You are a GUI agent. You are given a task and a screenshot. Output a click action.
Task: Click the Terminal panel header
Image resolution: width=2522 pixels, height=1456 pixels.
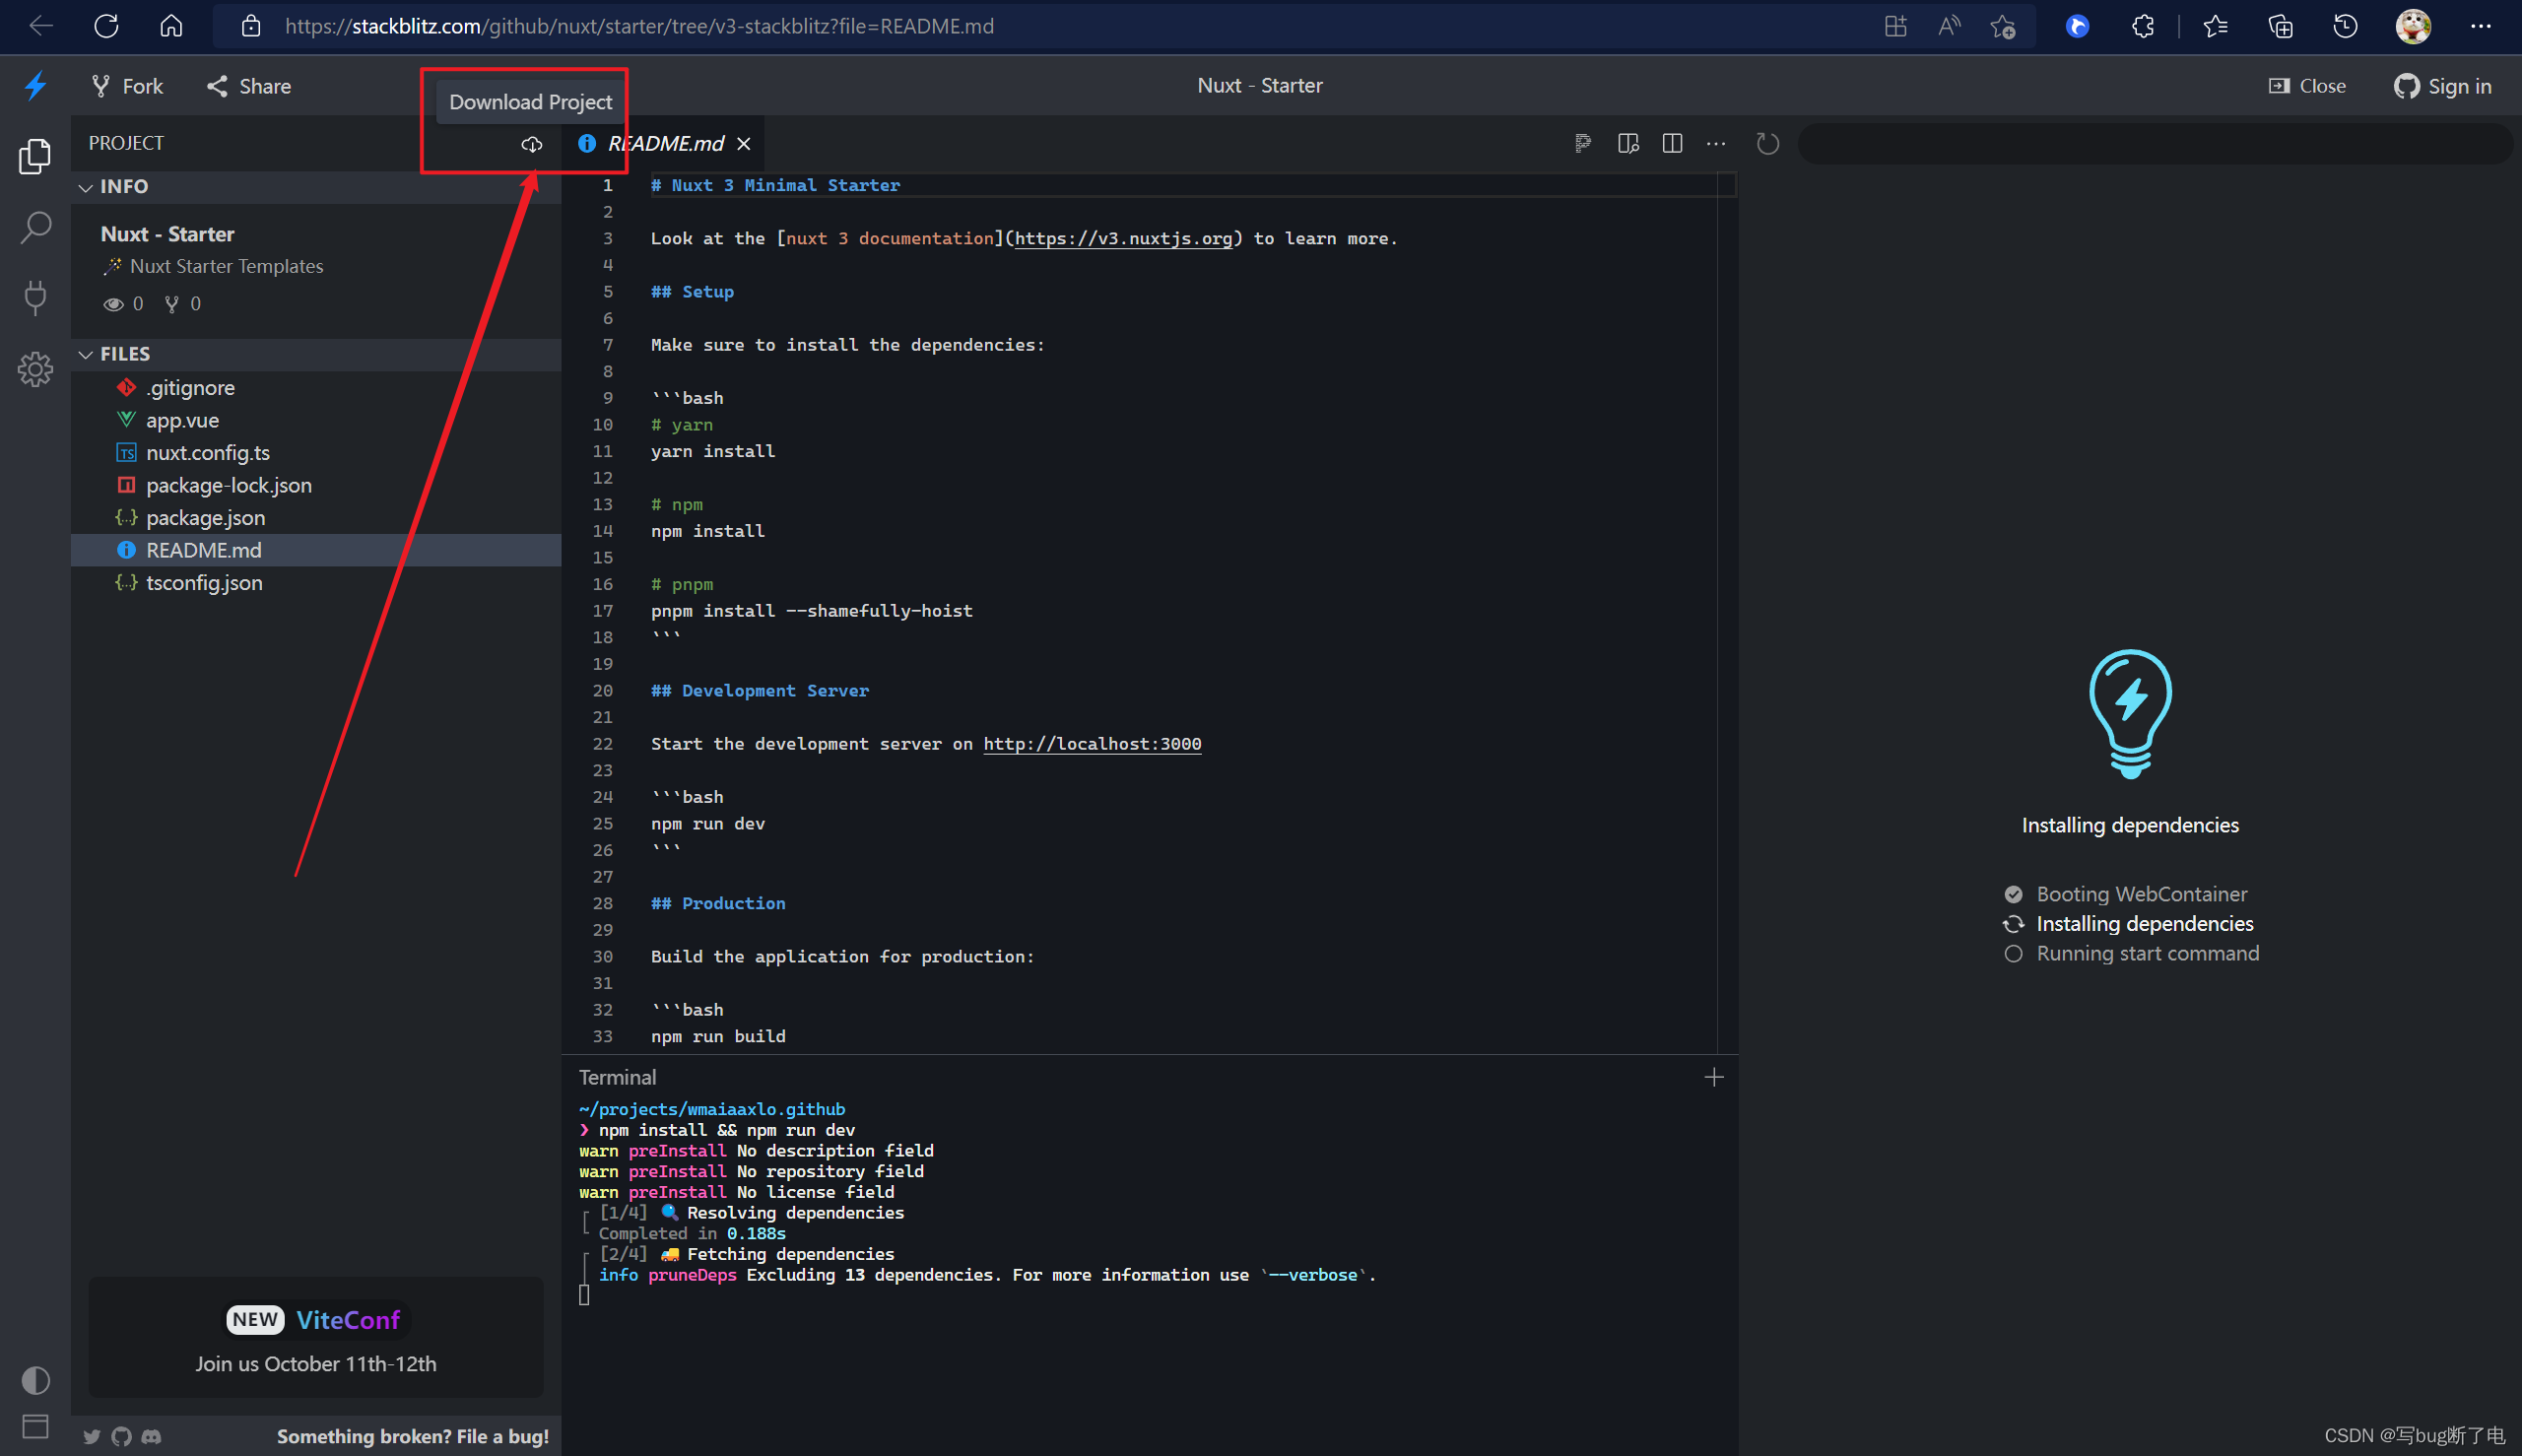617,1078
